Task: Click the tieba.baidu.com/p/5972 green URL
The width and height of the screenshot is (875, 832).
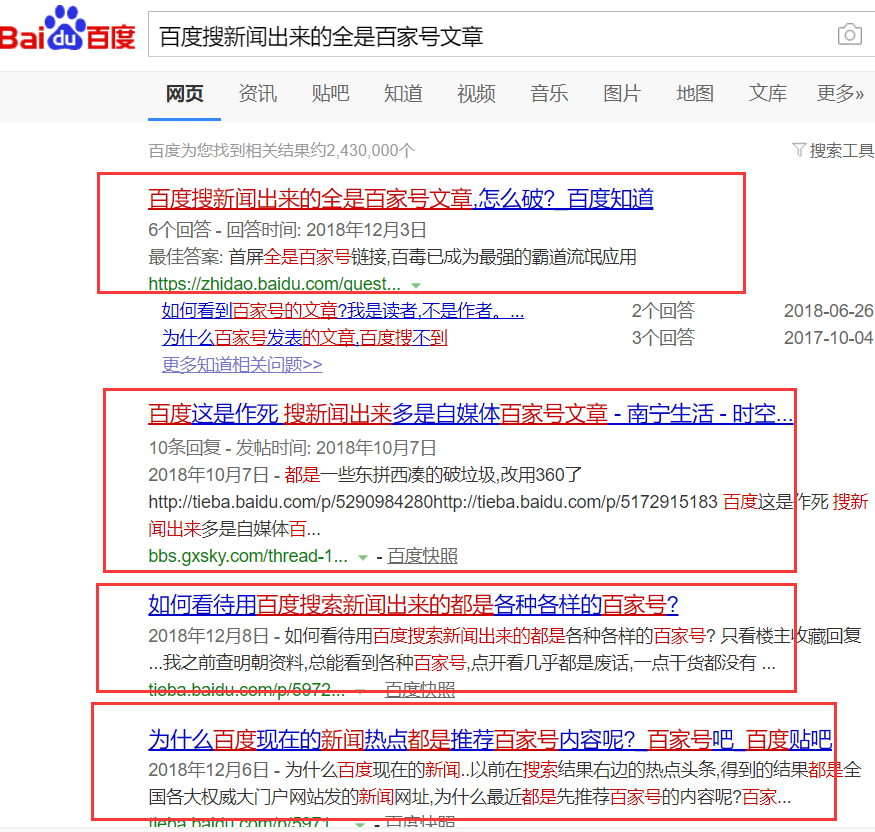Action: [247, 690]
